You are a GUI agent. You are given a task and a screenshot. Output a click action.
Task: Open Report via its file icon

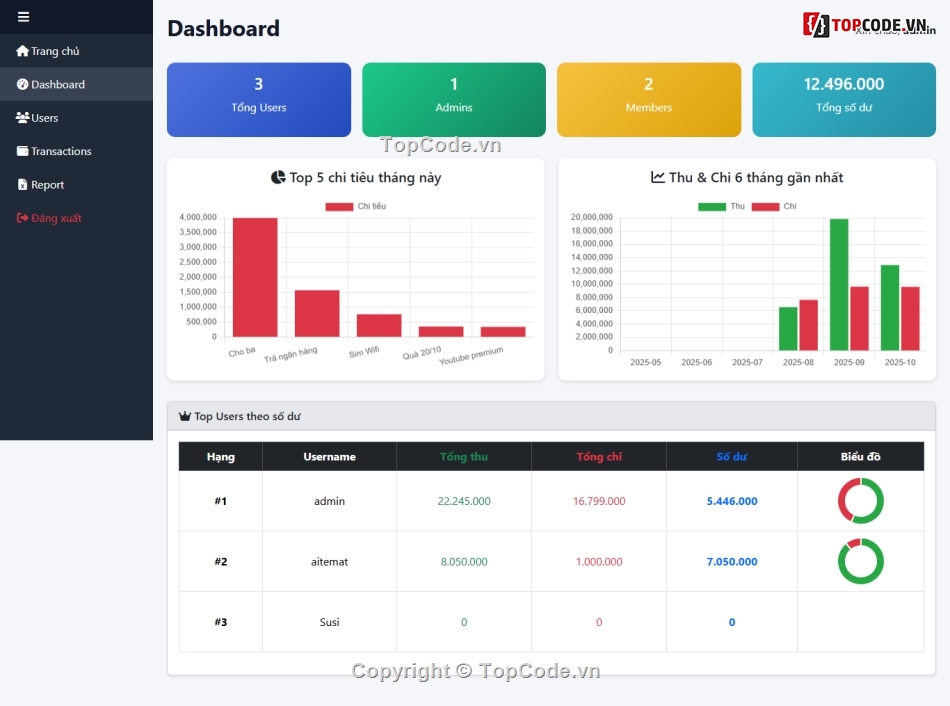click(22, 184)
